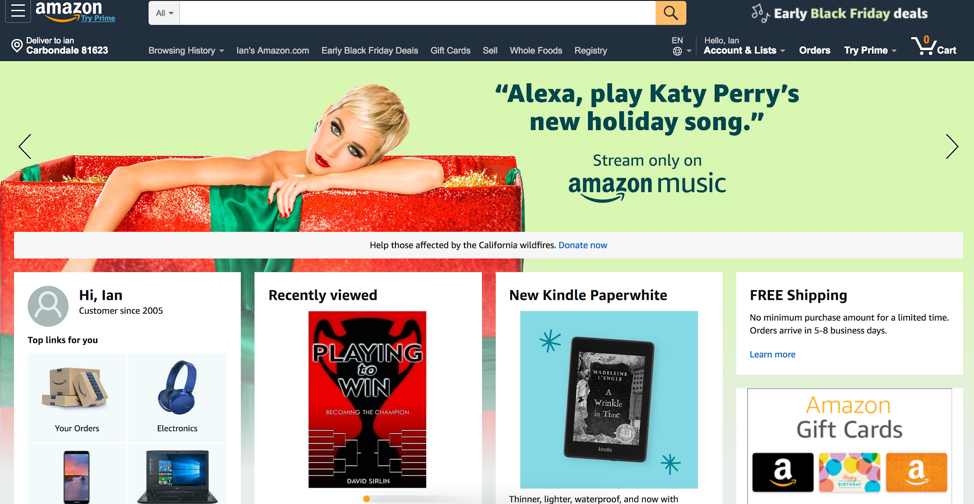Select Whole Foods in navigation bar

tap(535, 50)
